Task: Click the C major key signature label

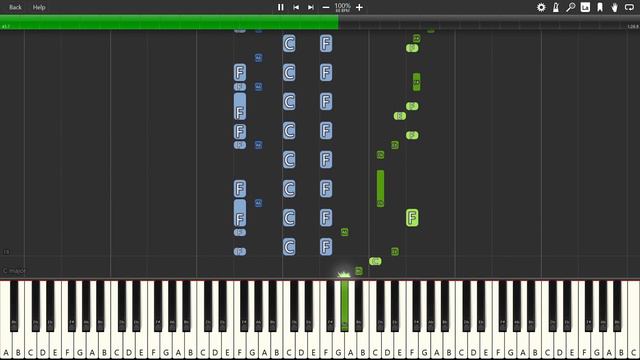Action: [14, 271]
